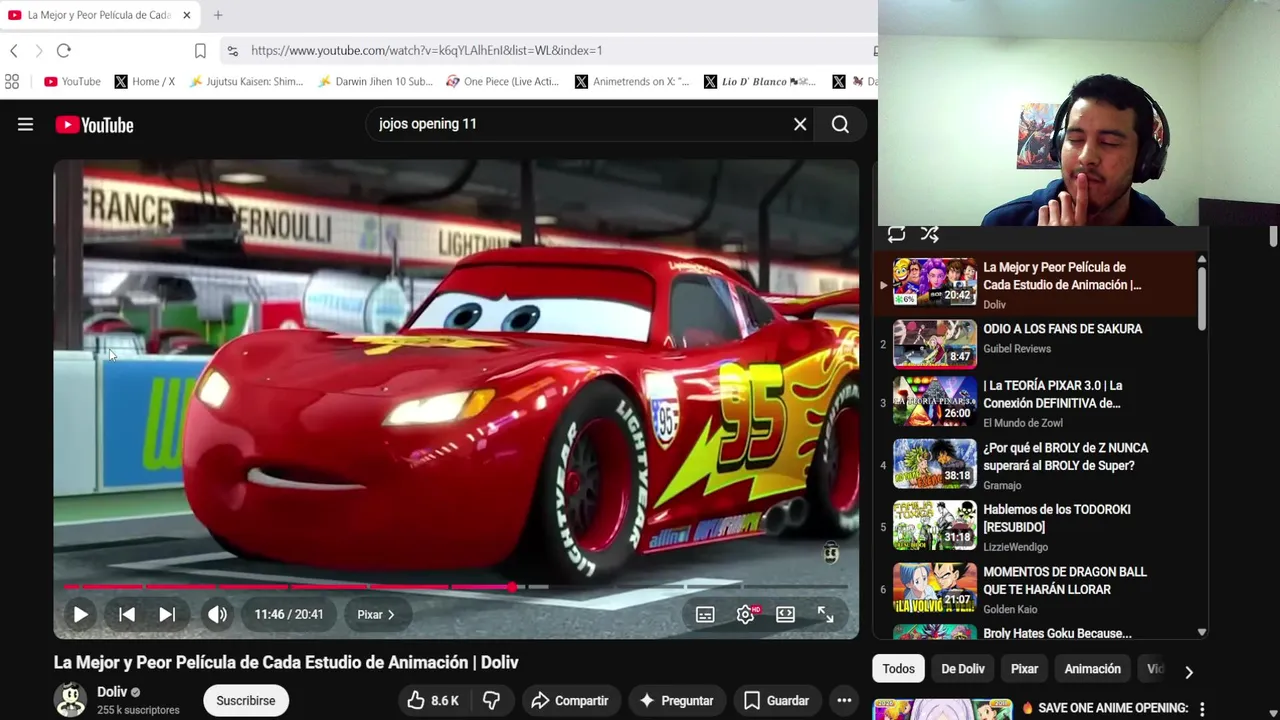This screenshot has width=1280, height=720.
Task: Click the Suscribirse button
Action: click(x=246, y=700)
